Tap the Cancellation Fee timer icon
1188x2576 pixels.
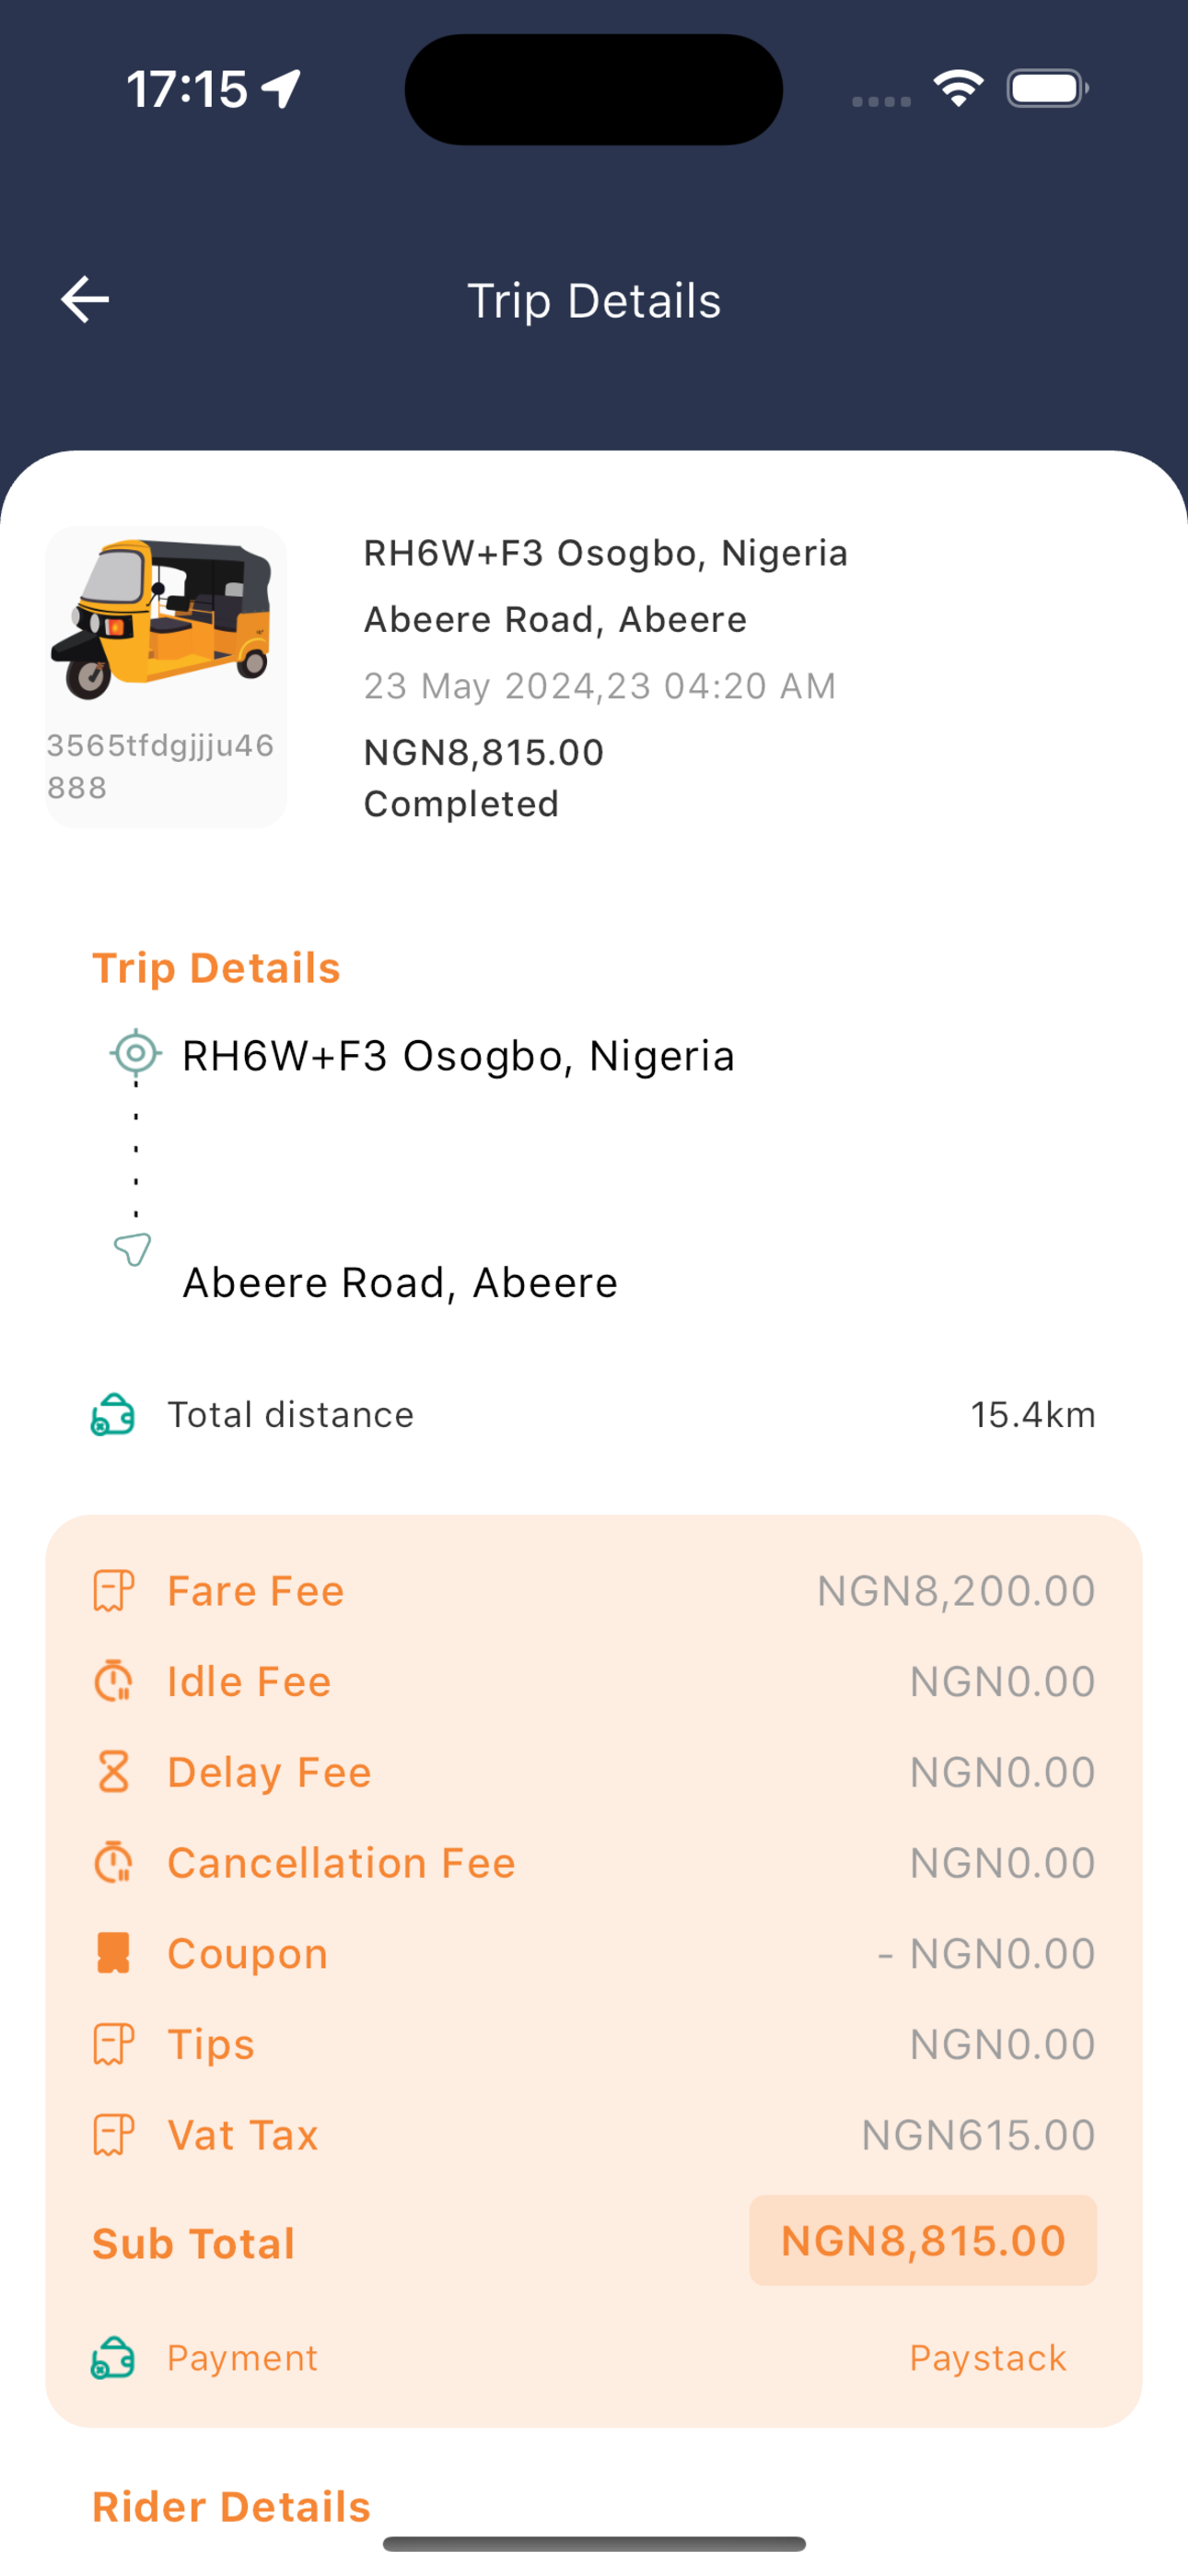(113, 1862)
